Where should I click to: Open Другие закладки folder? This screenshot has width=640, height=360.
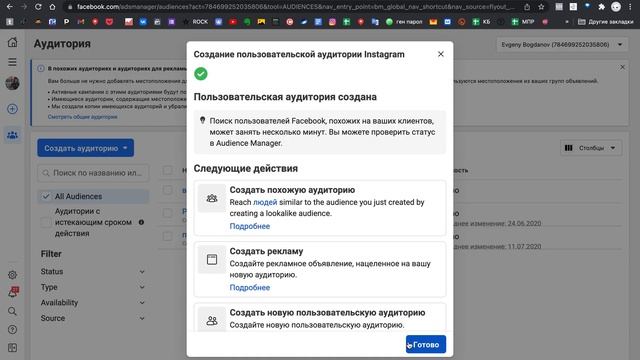click(606, 22)
